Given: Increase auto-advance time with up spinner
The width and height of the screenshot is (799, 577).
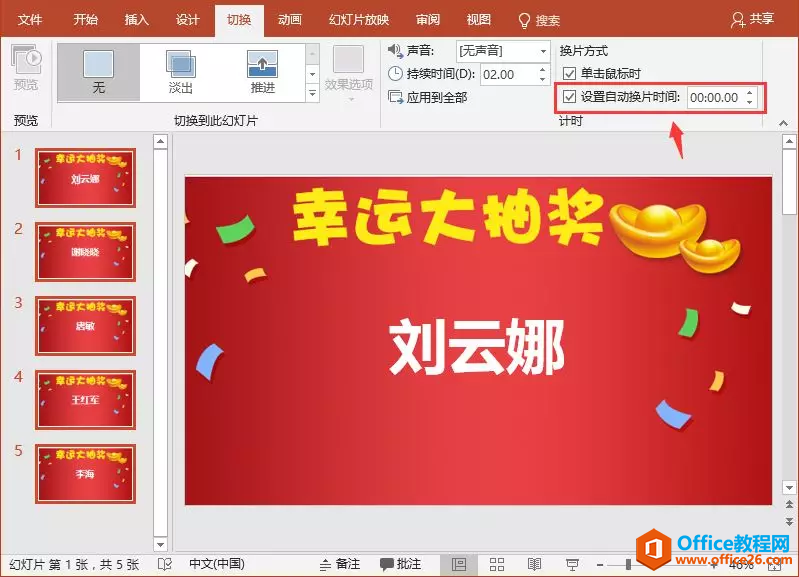Looking at the screenshot, I should [x=750, y=92].
